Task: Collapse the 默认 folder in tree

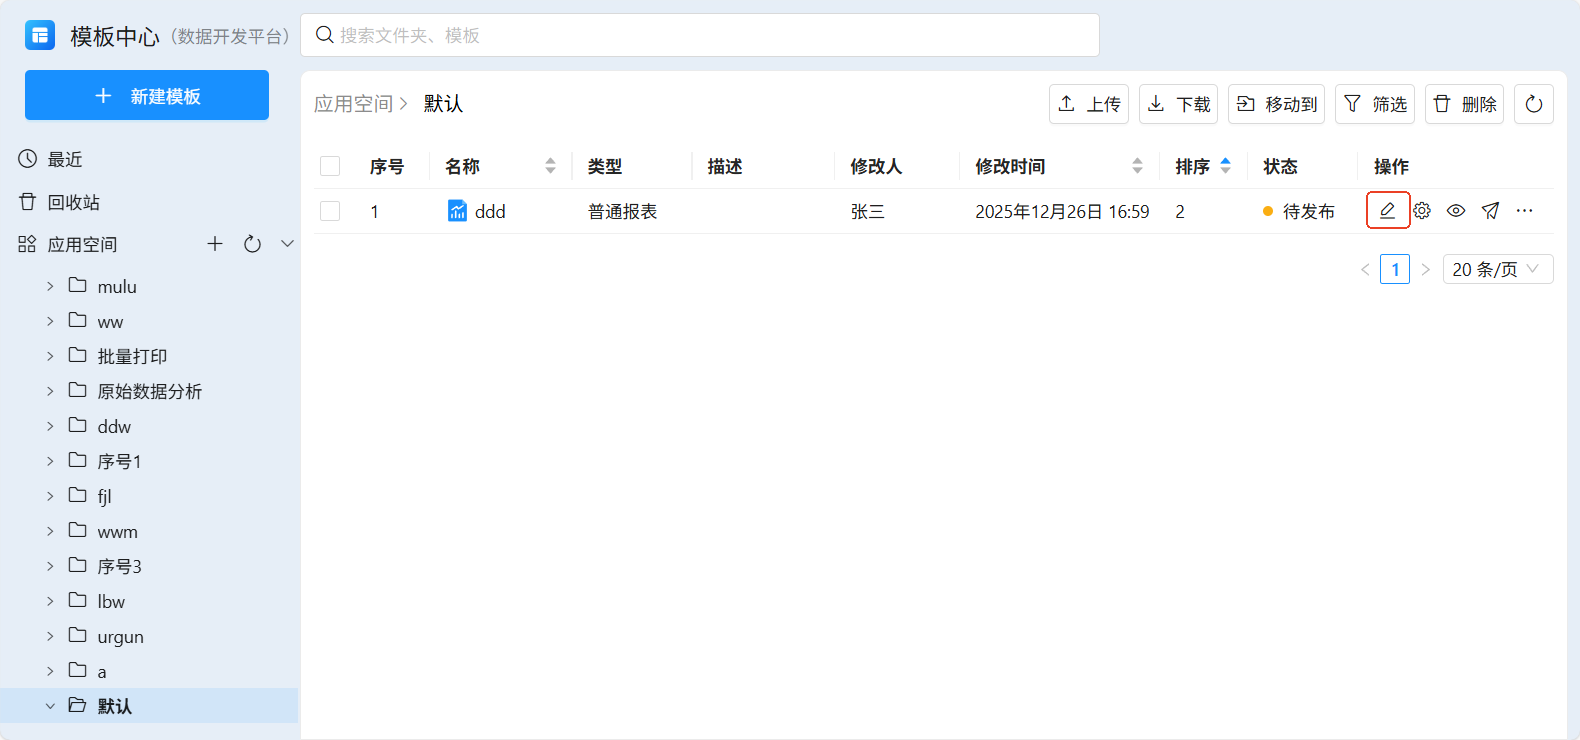Action: (x=50, y=706)
